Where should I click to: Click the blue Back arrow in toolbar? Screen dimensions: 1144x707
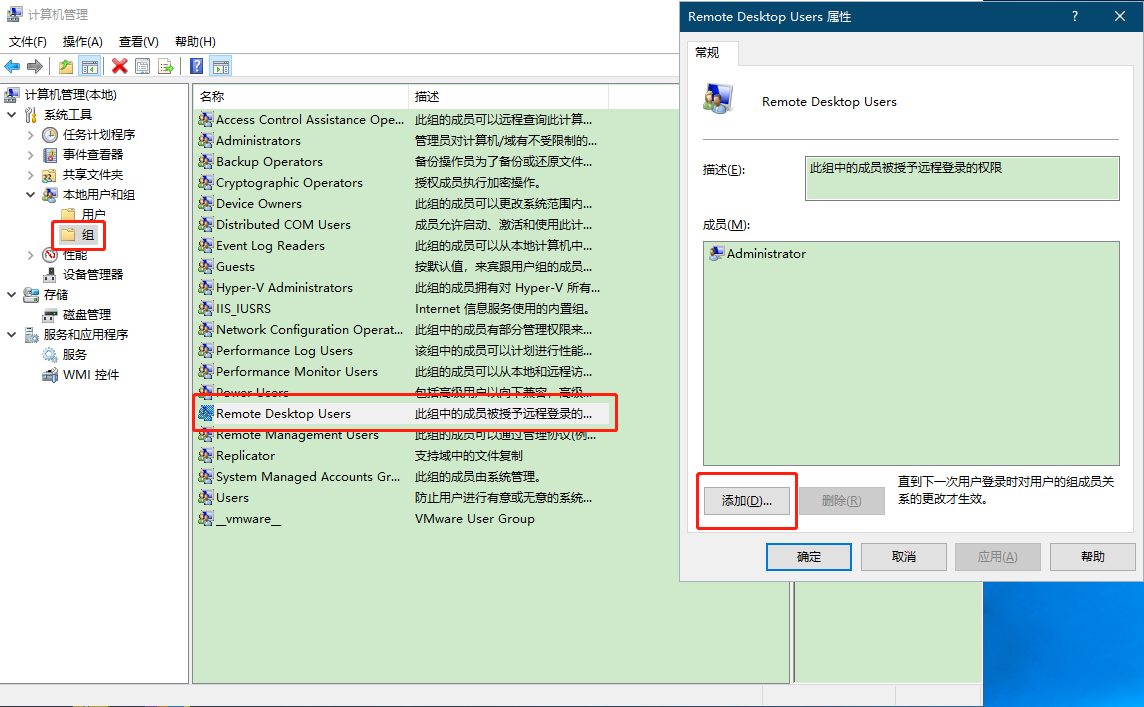coord(12,66)
